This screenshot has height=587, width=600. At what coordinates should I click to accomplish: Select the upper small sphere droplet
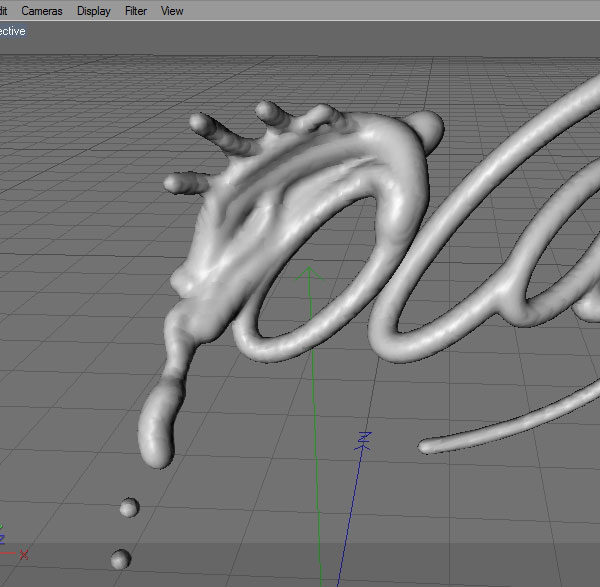[x=129, y=507]
